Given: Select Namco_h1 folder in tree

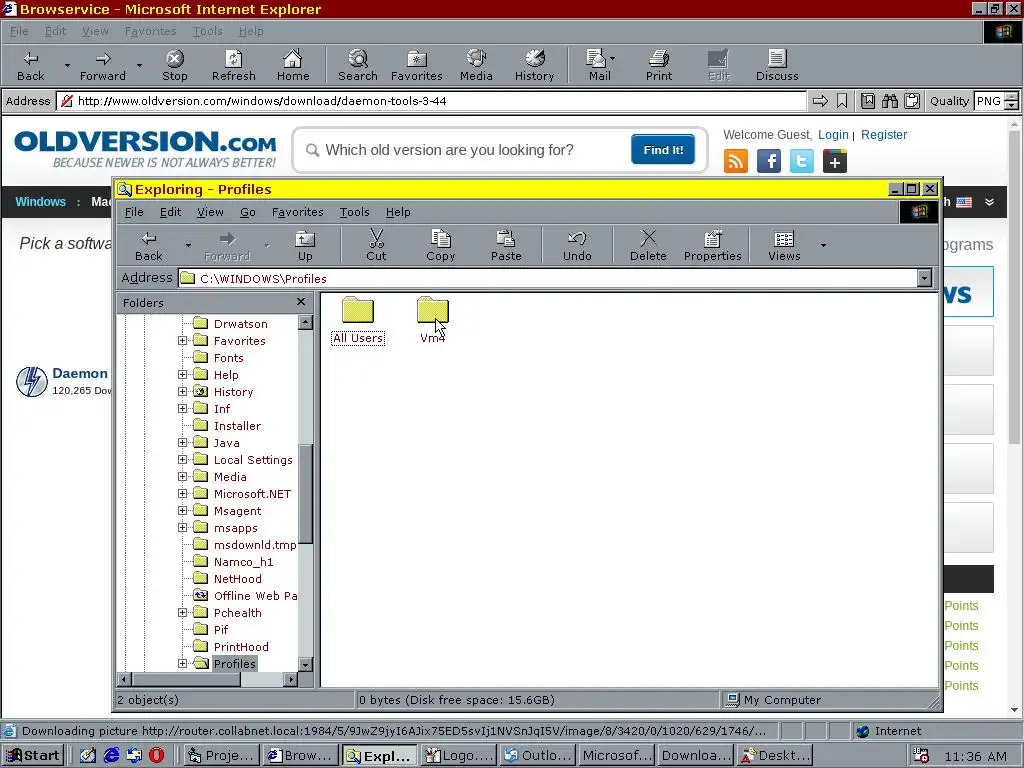Looking at the screenshot, I should pos(244,562).
